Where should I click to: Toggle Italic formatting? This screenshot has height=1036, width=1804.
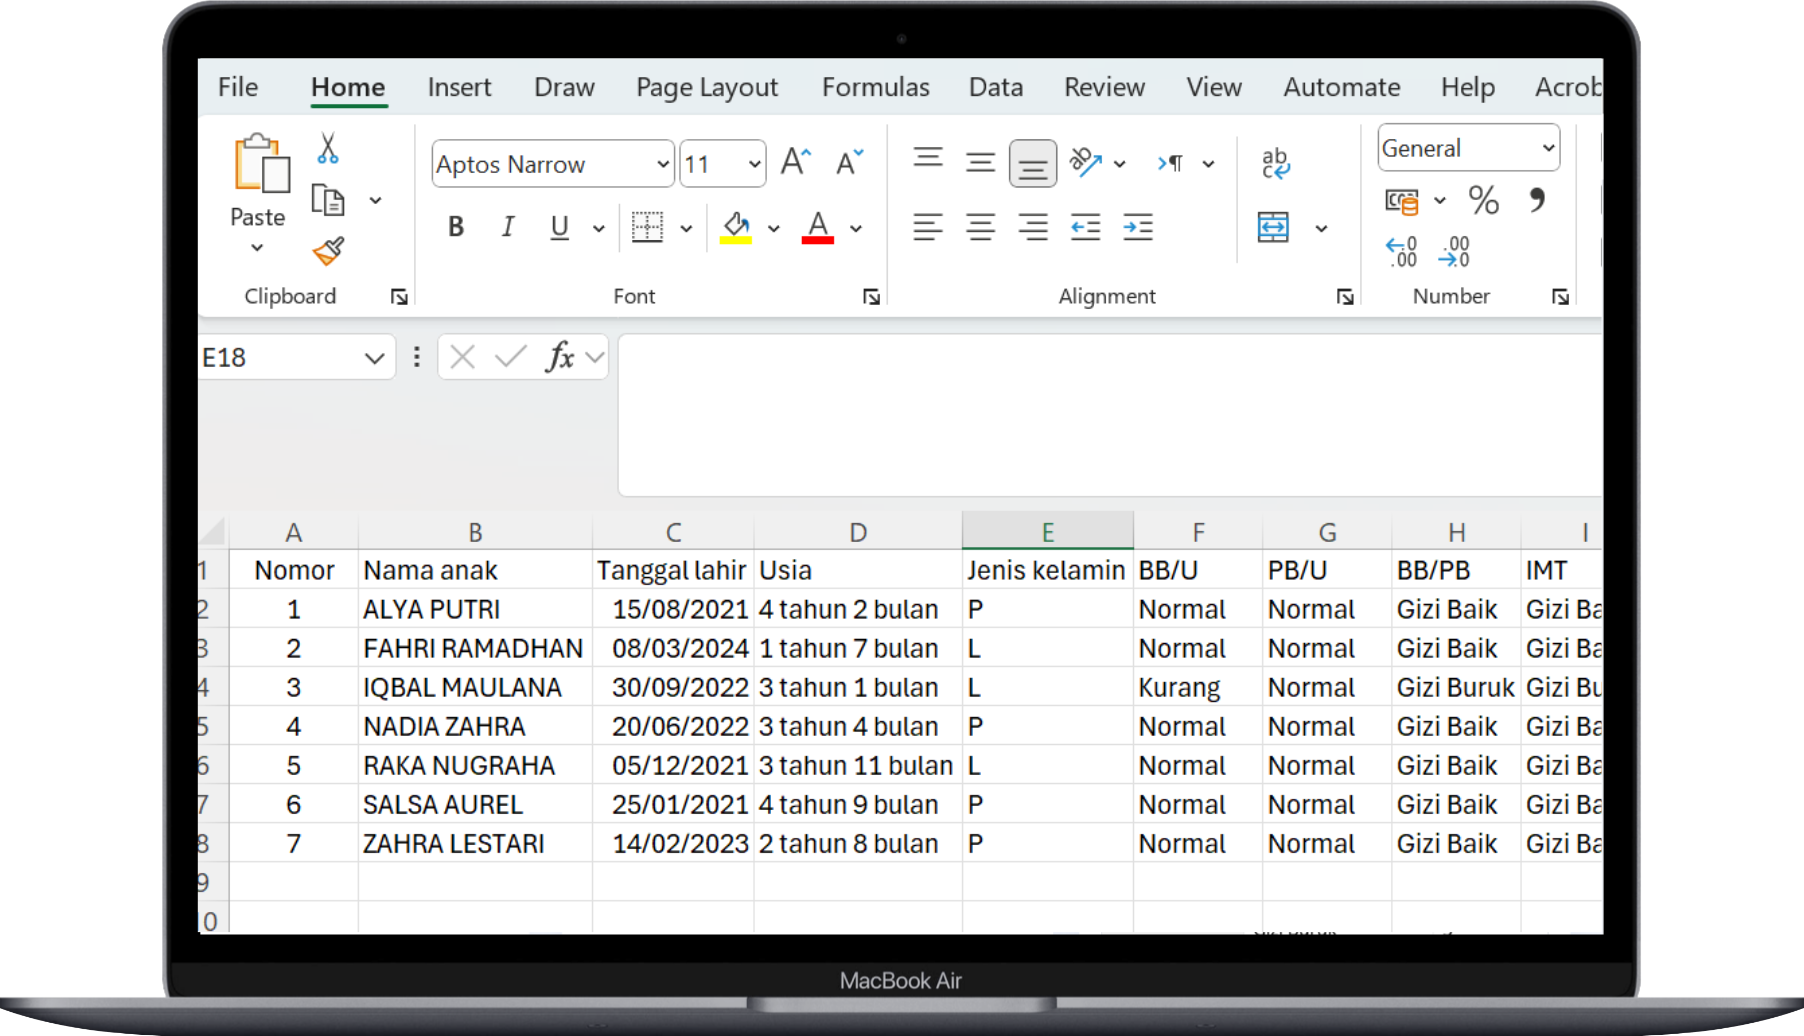point(508,228)
